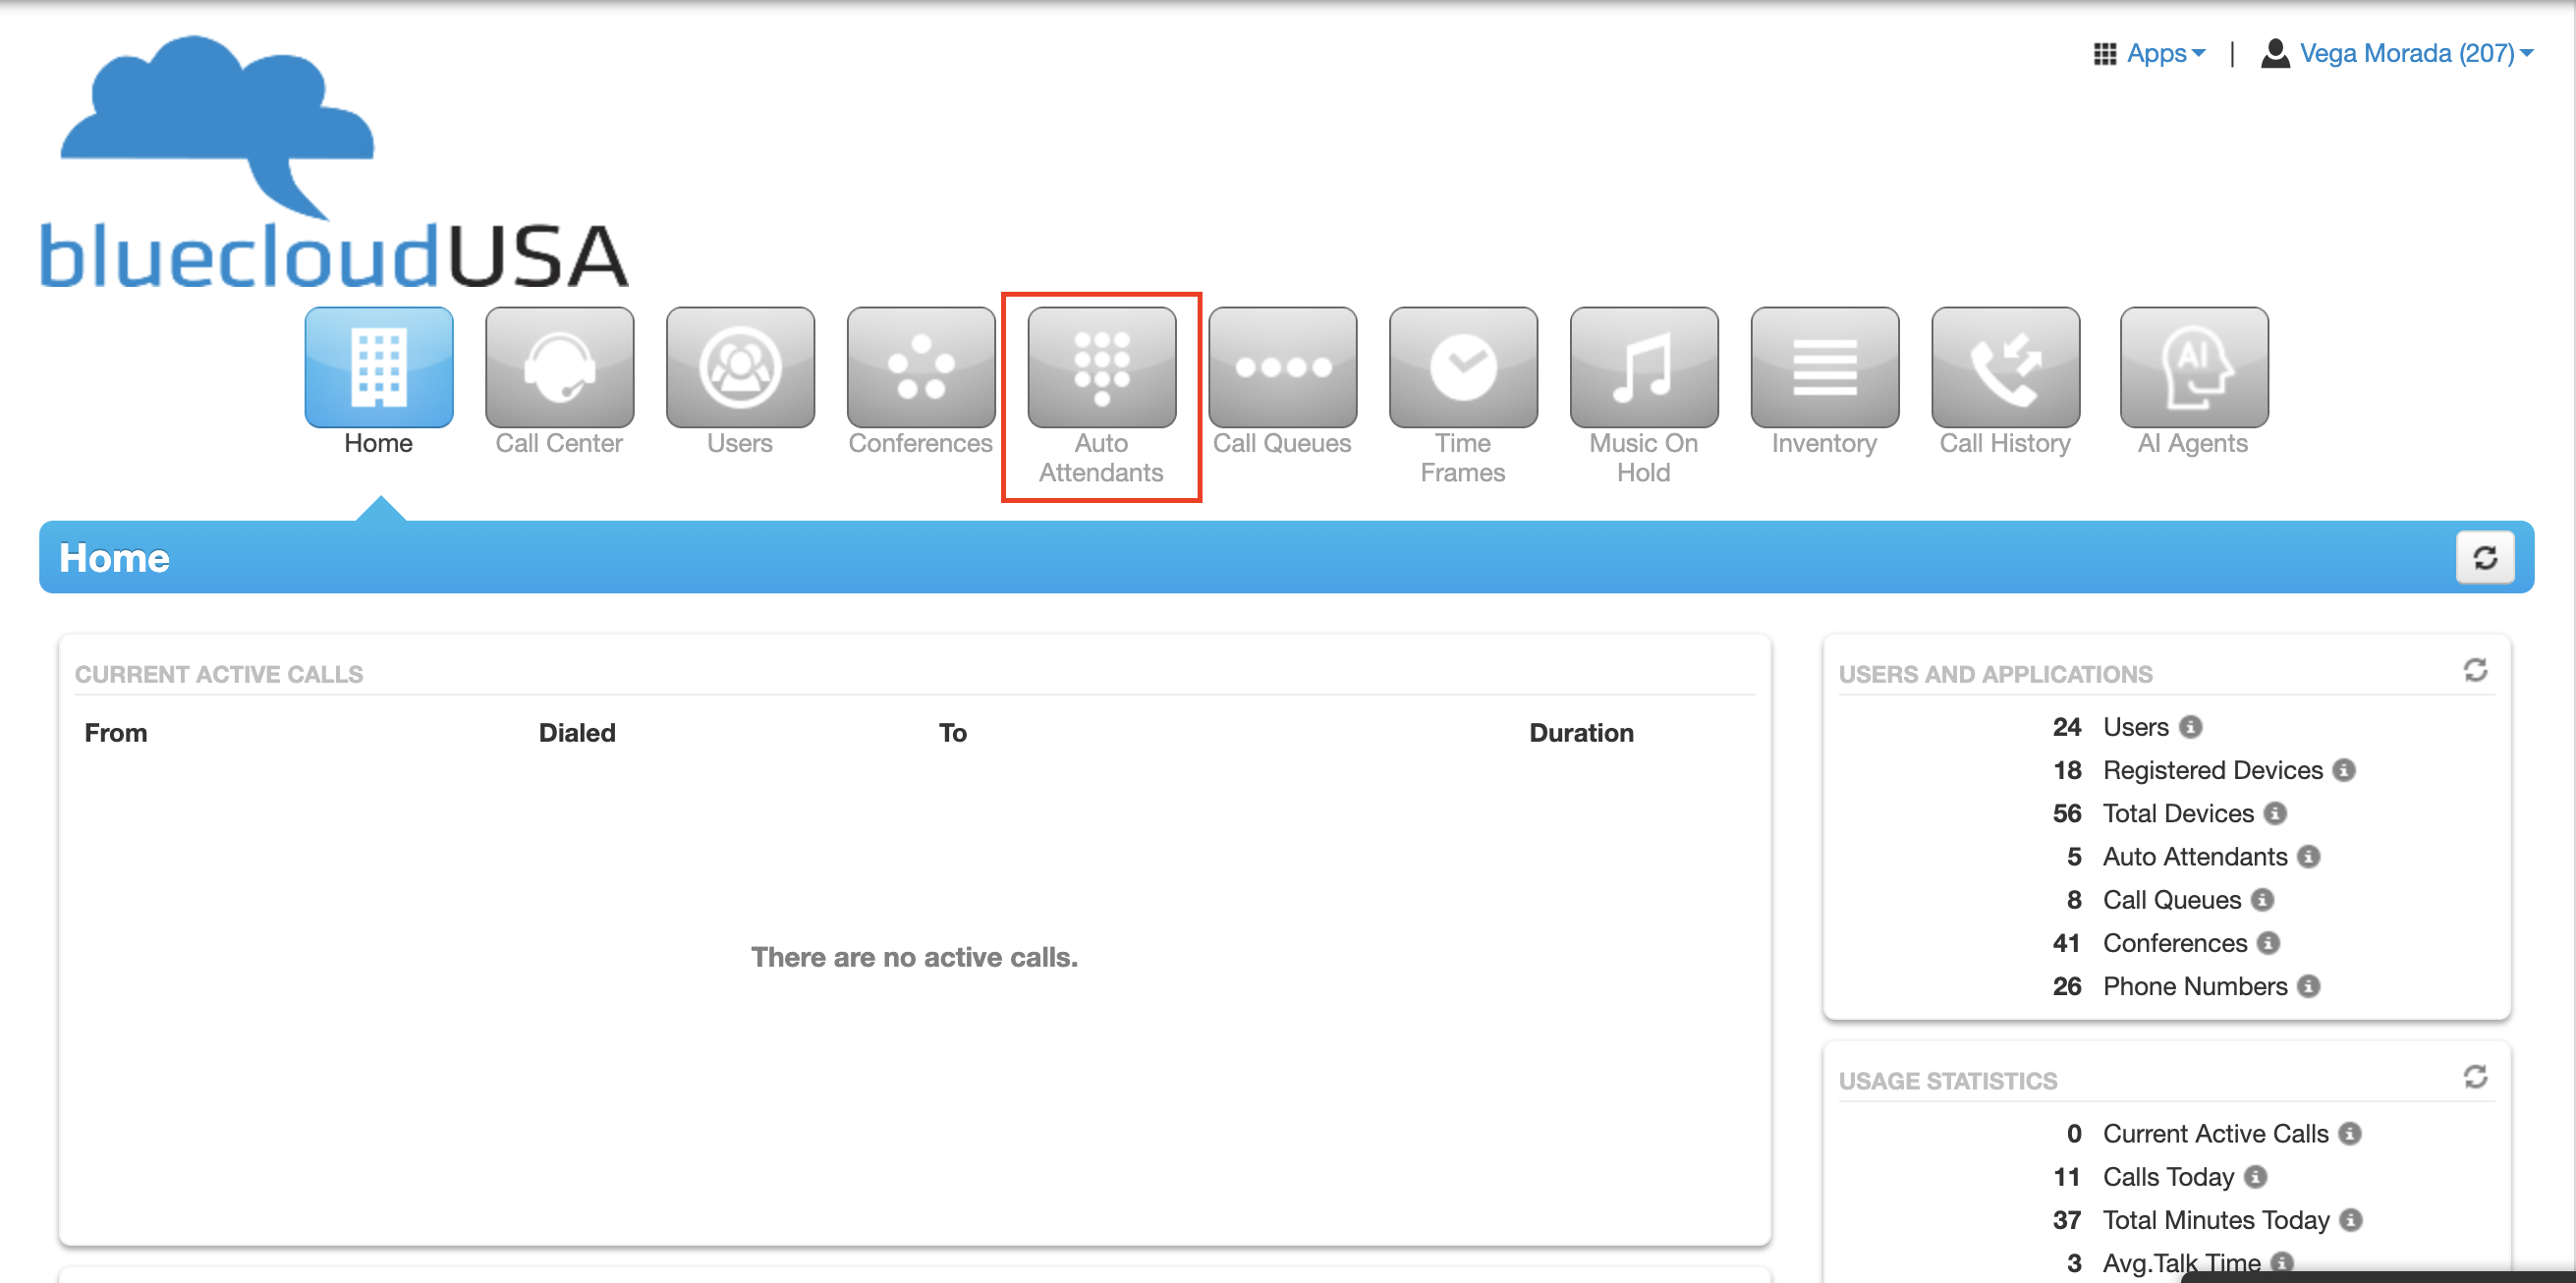
Task: Open Auto Attendants keypad icon
Action: tap(1101, 367)
